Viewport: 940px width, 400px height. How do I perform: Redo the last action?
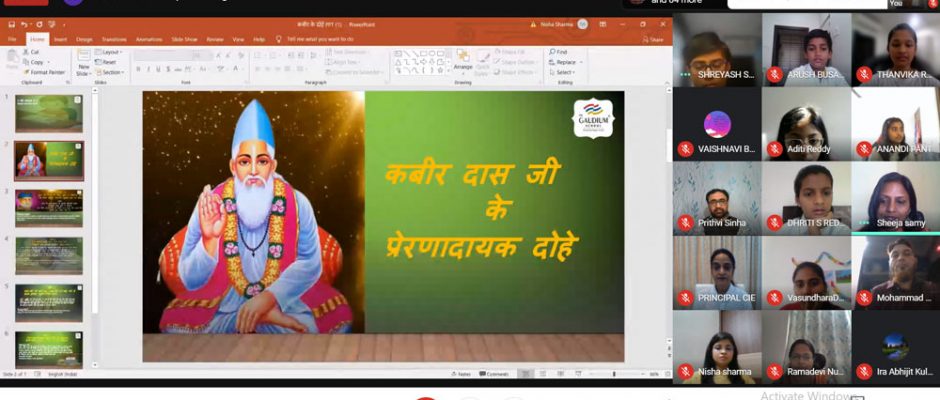tap(39, 25)
